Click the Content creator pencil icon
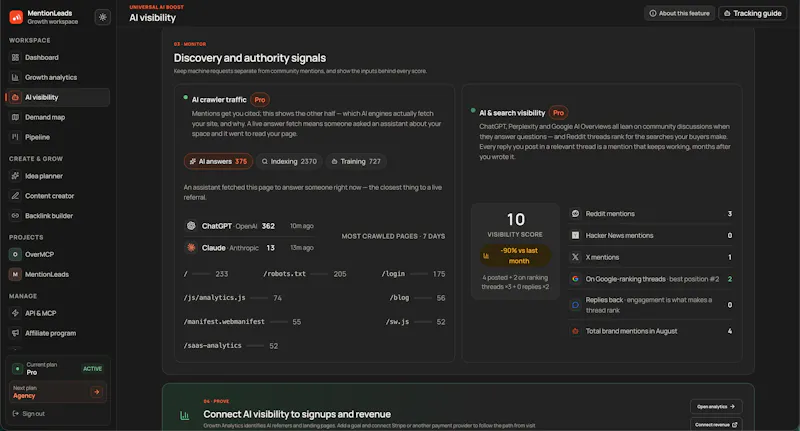Viewport: 800px width, 431px height. [15, 196]
